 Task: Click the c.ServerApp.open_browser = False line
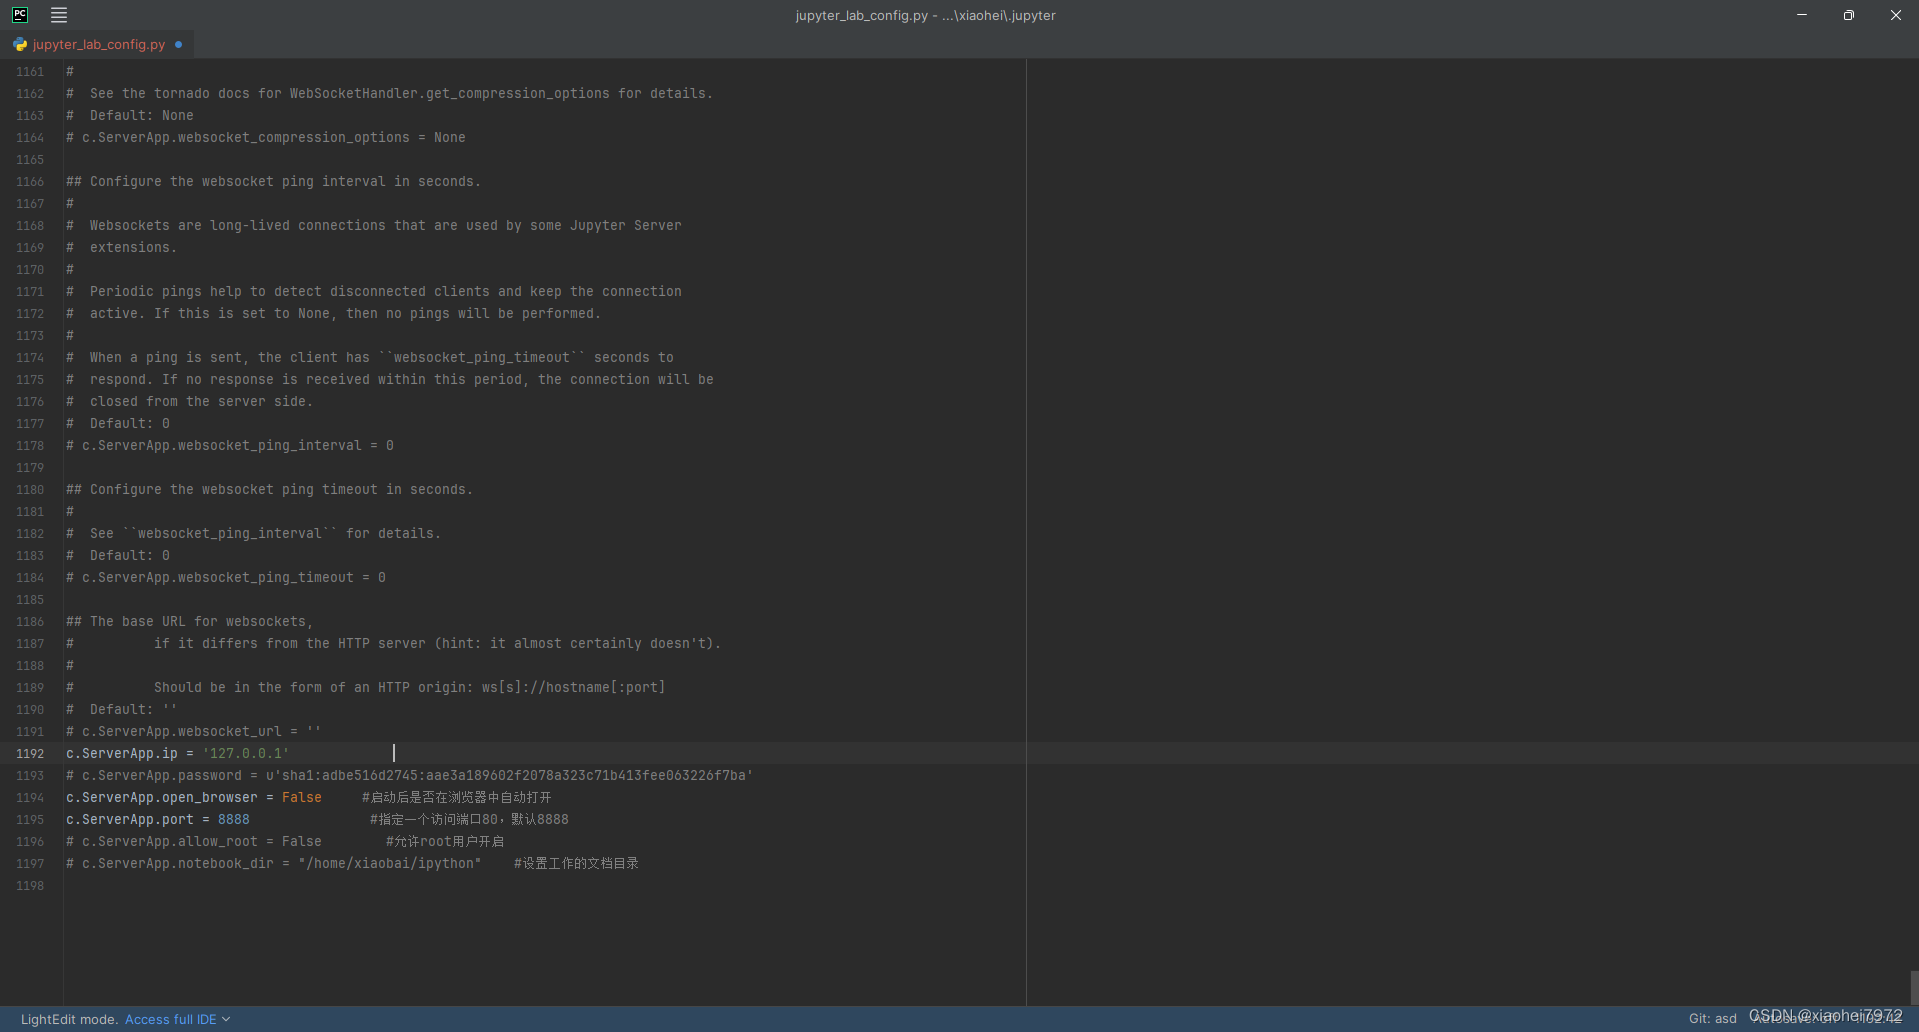coord(193,797)
